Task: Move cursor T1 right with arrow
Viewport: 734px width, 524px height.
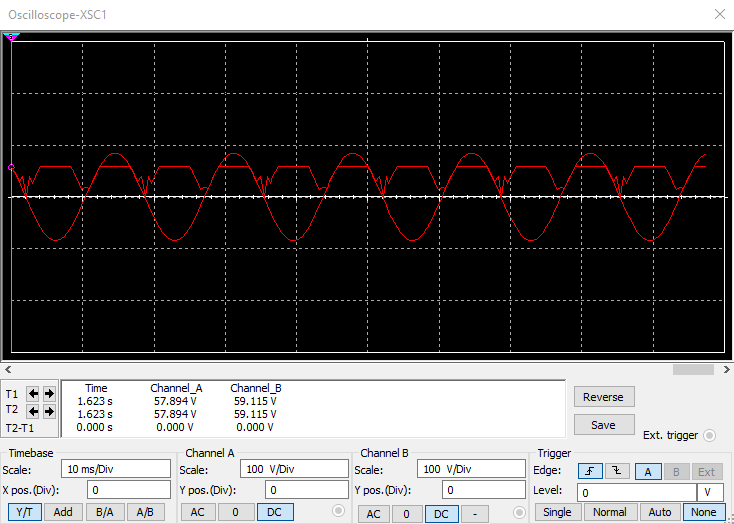Action: coord(49,394)
